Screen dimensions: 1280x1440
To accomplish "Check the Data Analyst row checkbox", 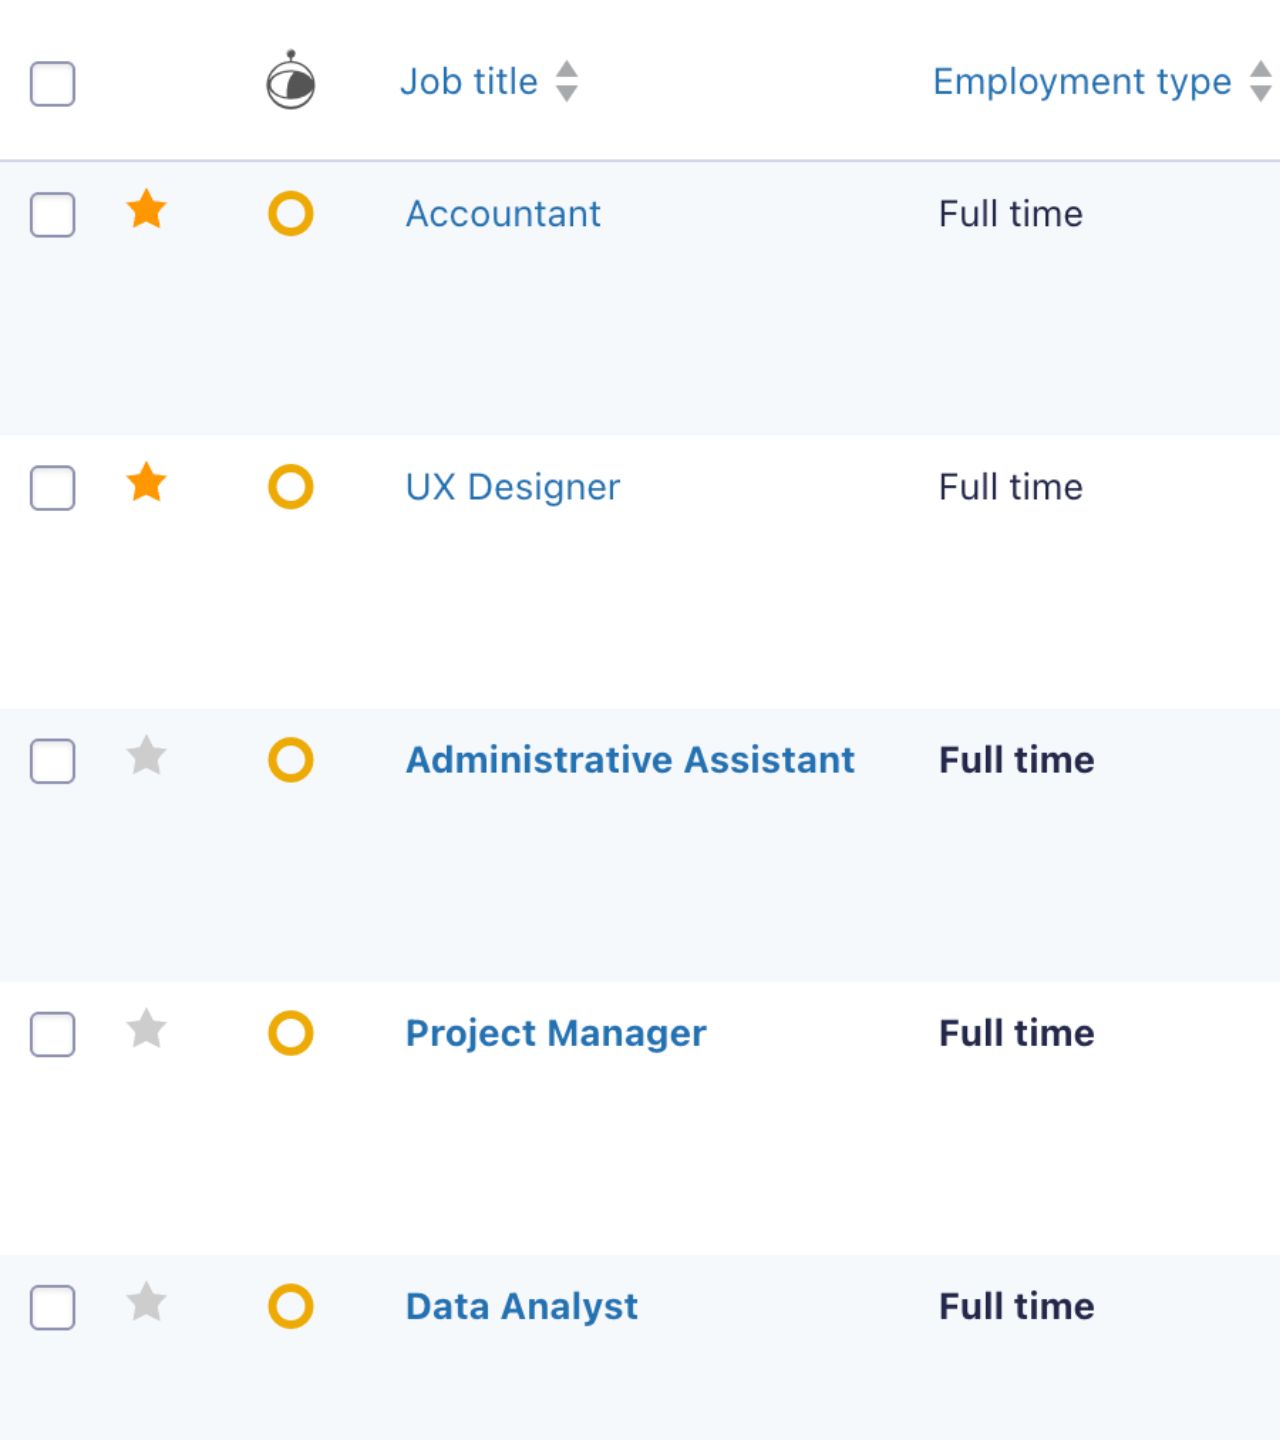I will click(x=53, y=1306).
